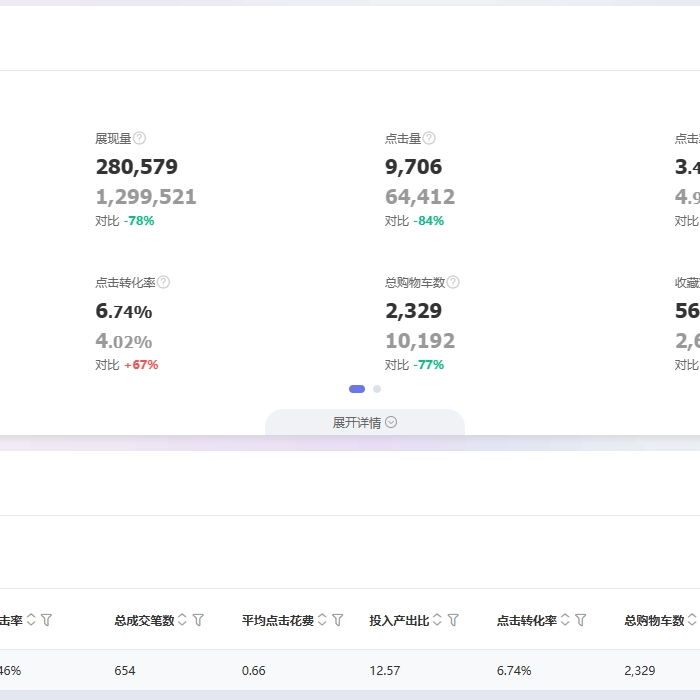Click filter funnel on 投入产出比 column

coord(453,620)
